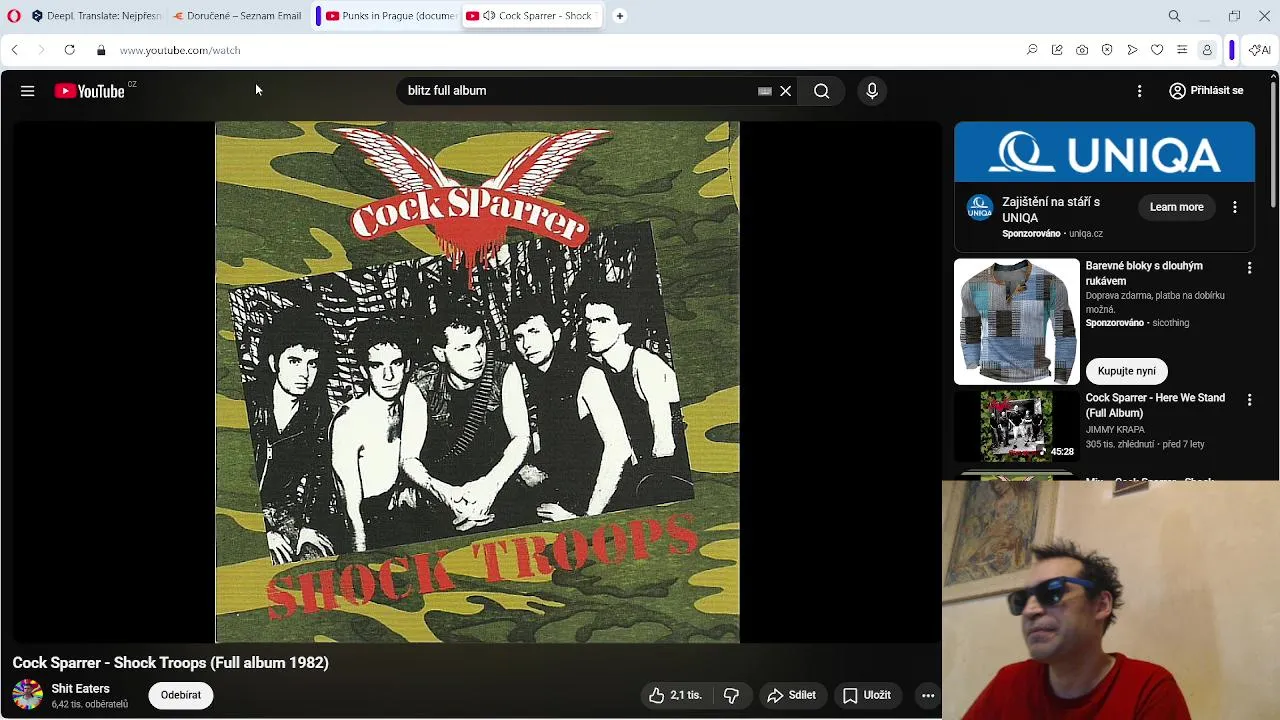Go to YouTube home via logo

pos(90,91)
